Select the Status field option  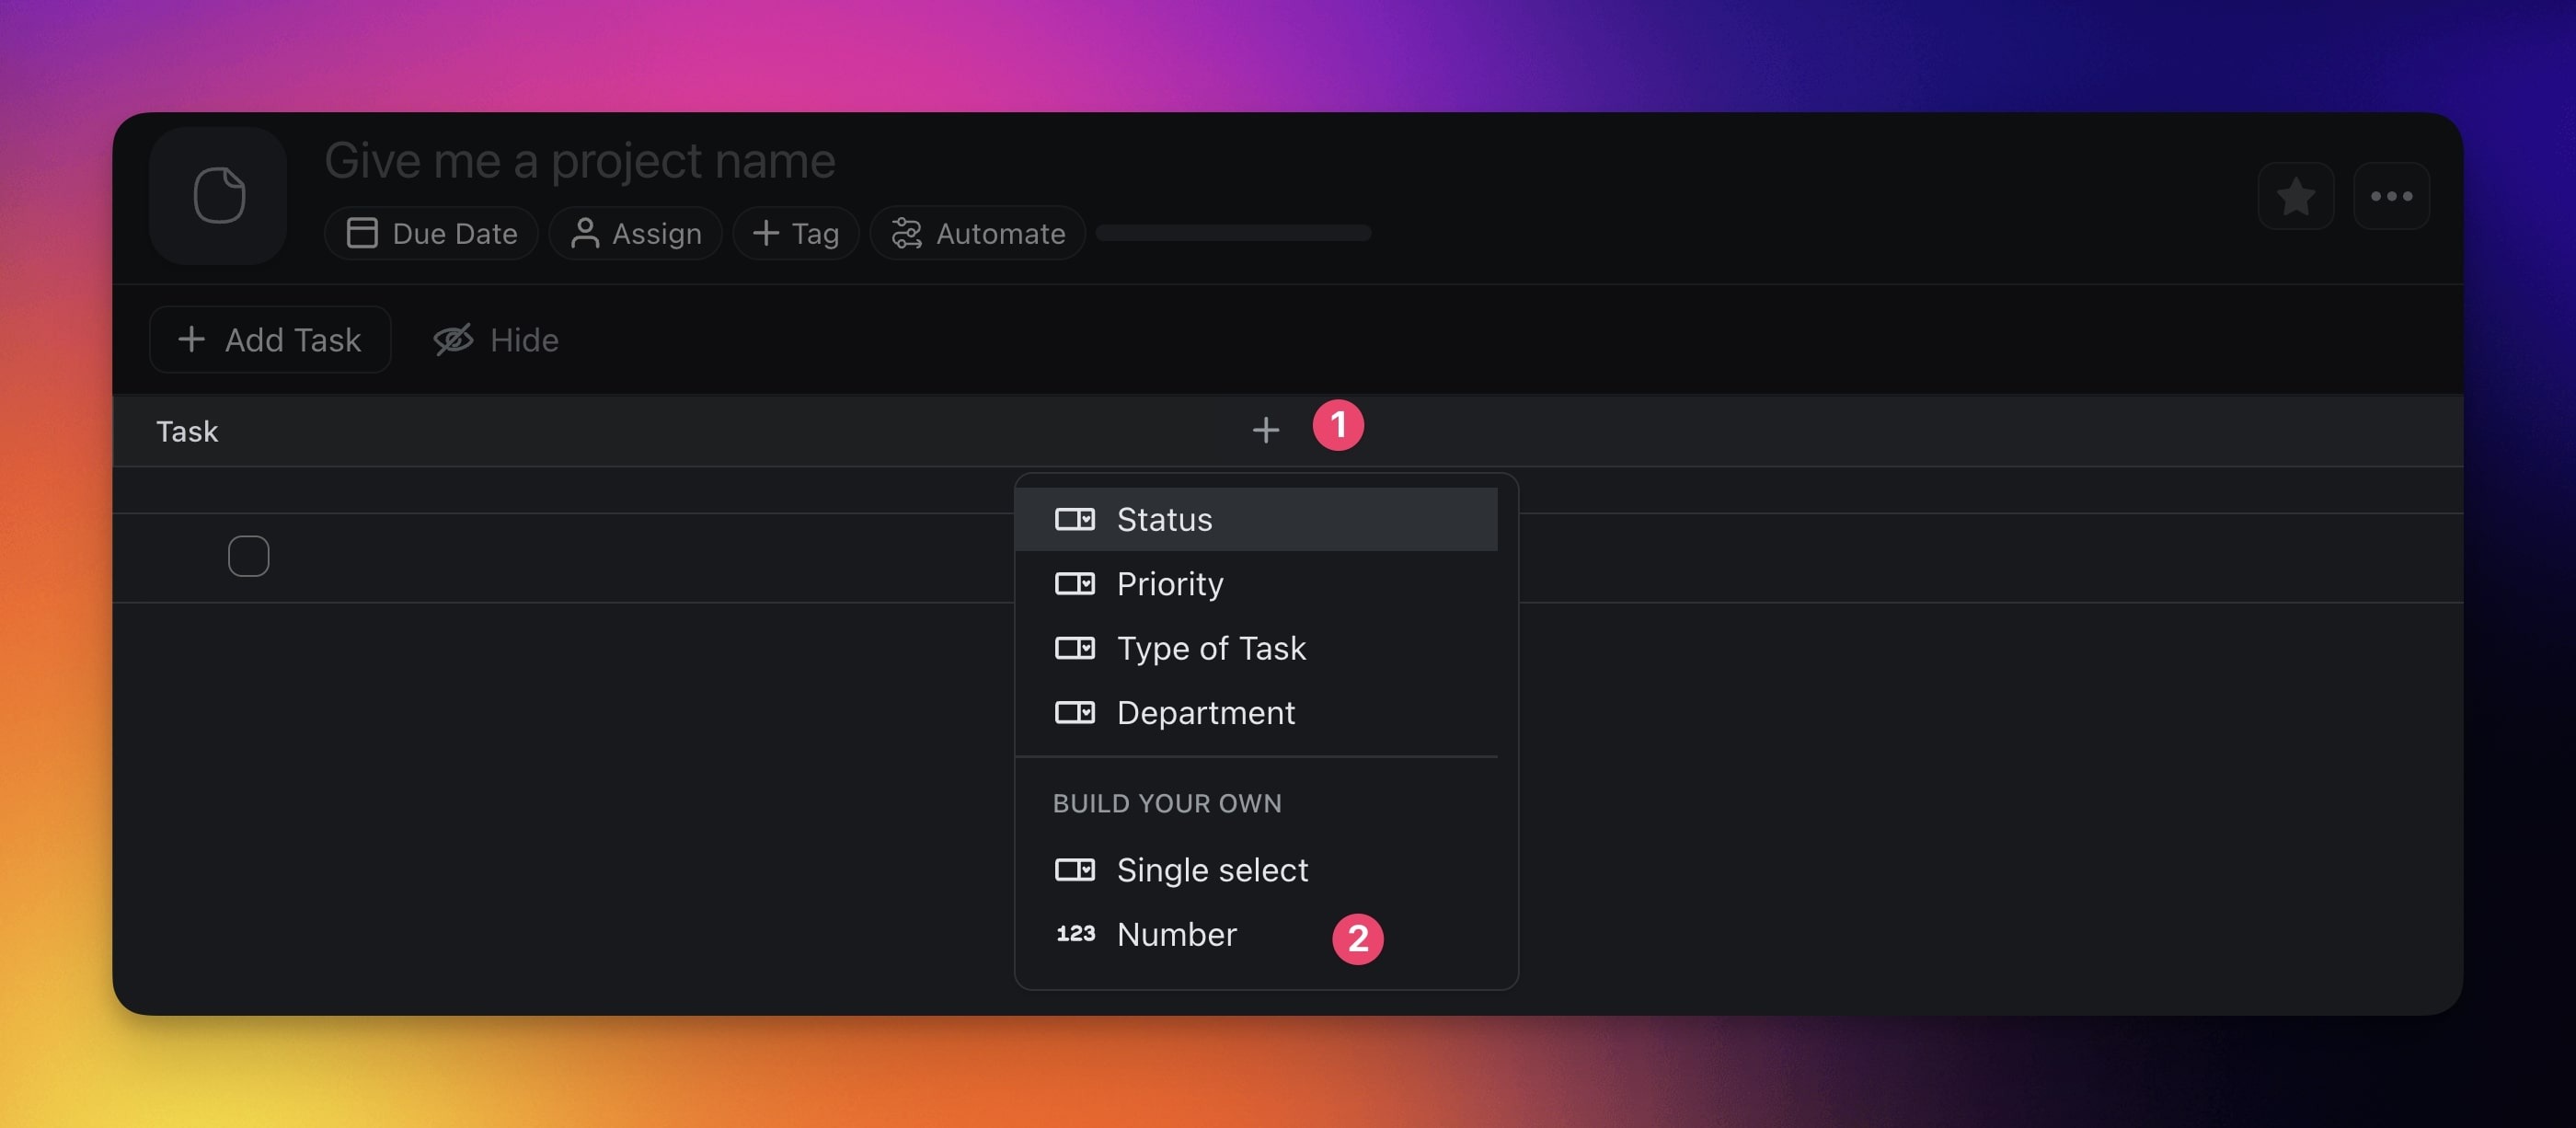pos(1164,519)
